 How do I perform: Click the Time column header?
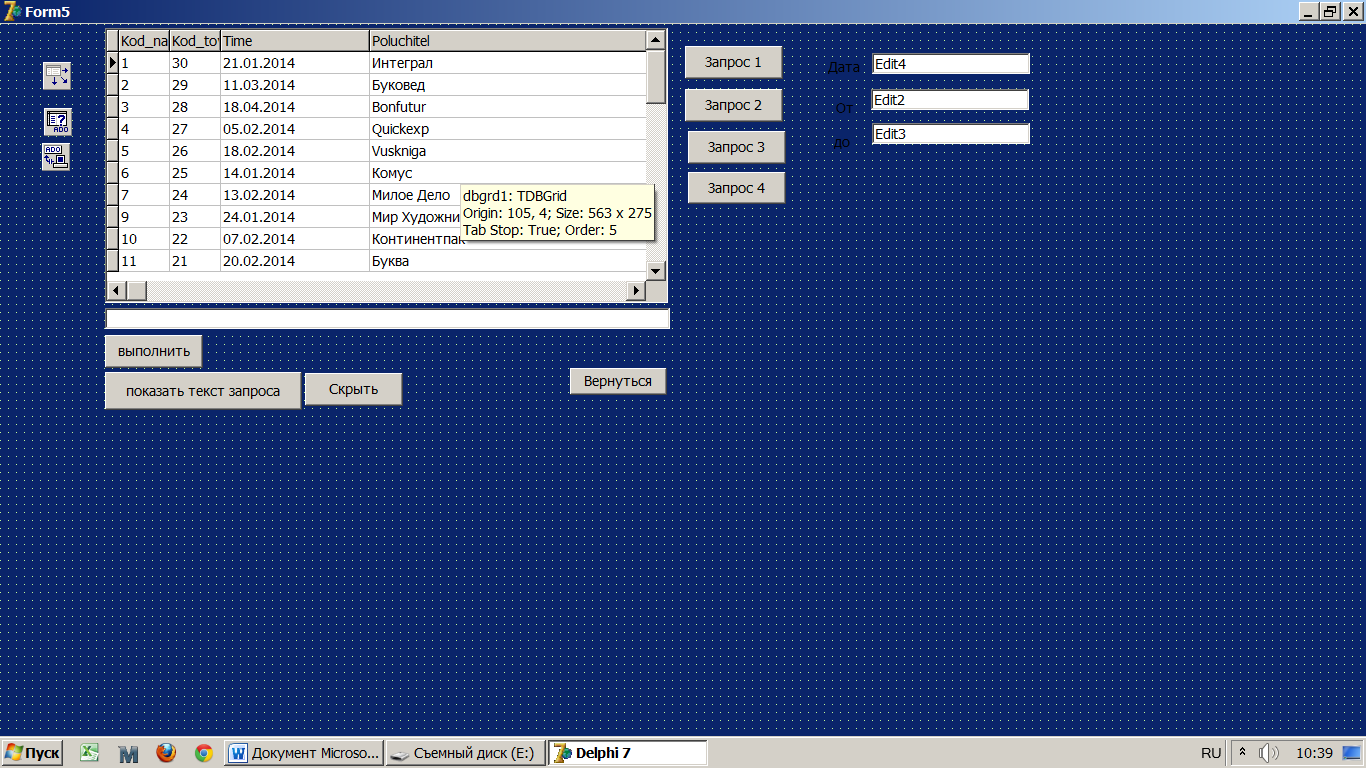coord(295,41)
